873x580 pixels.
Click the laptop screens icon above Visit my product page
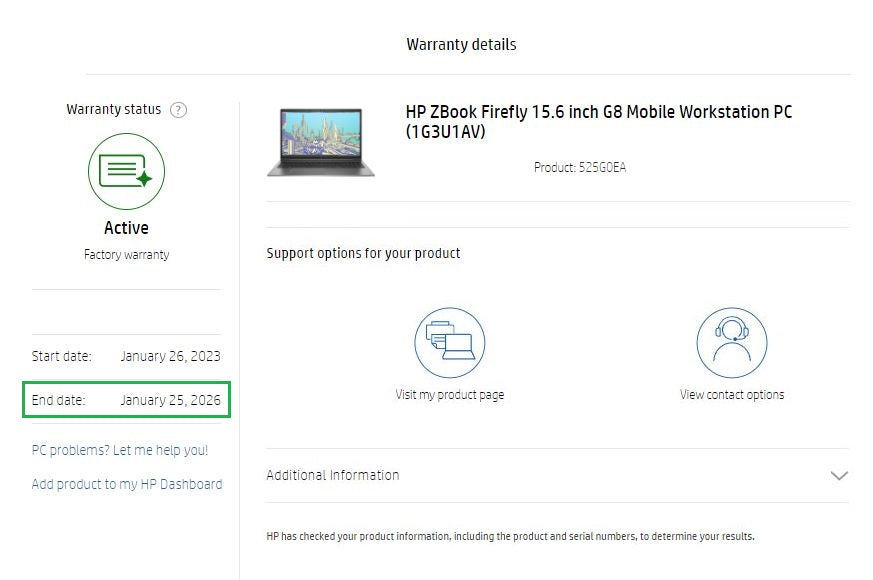pos(450,341)
